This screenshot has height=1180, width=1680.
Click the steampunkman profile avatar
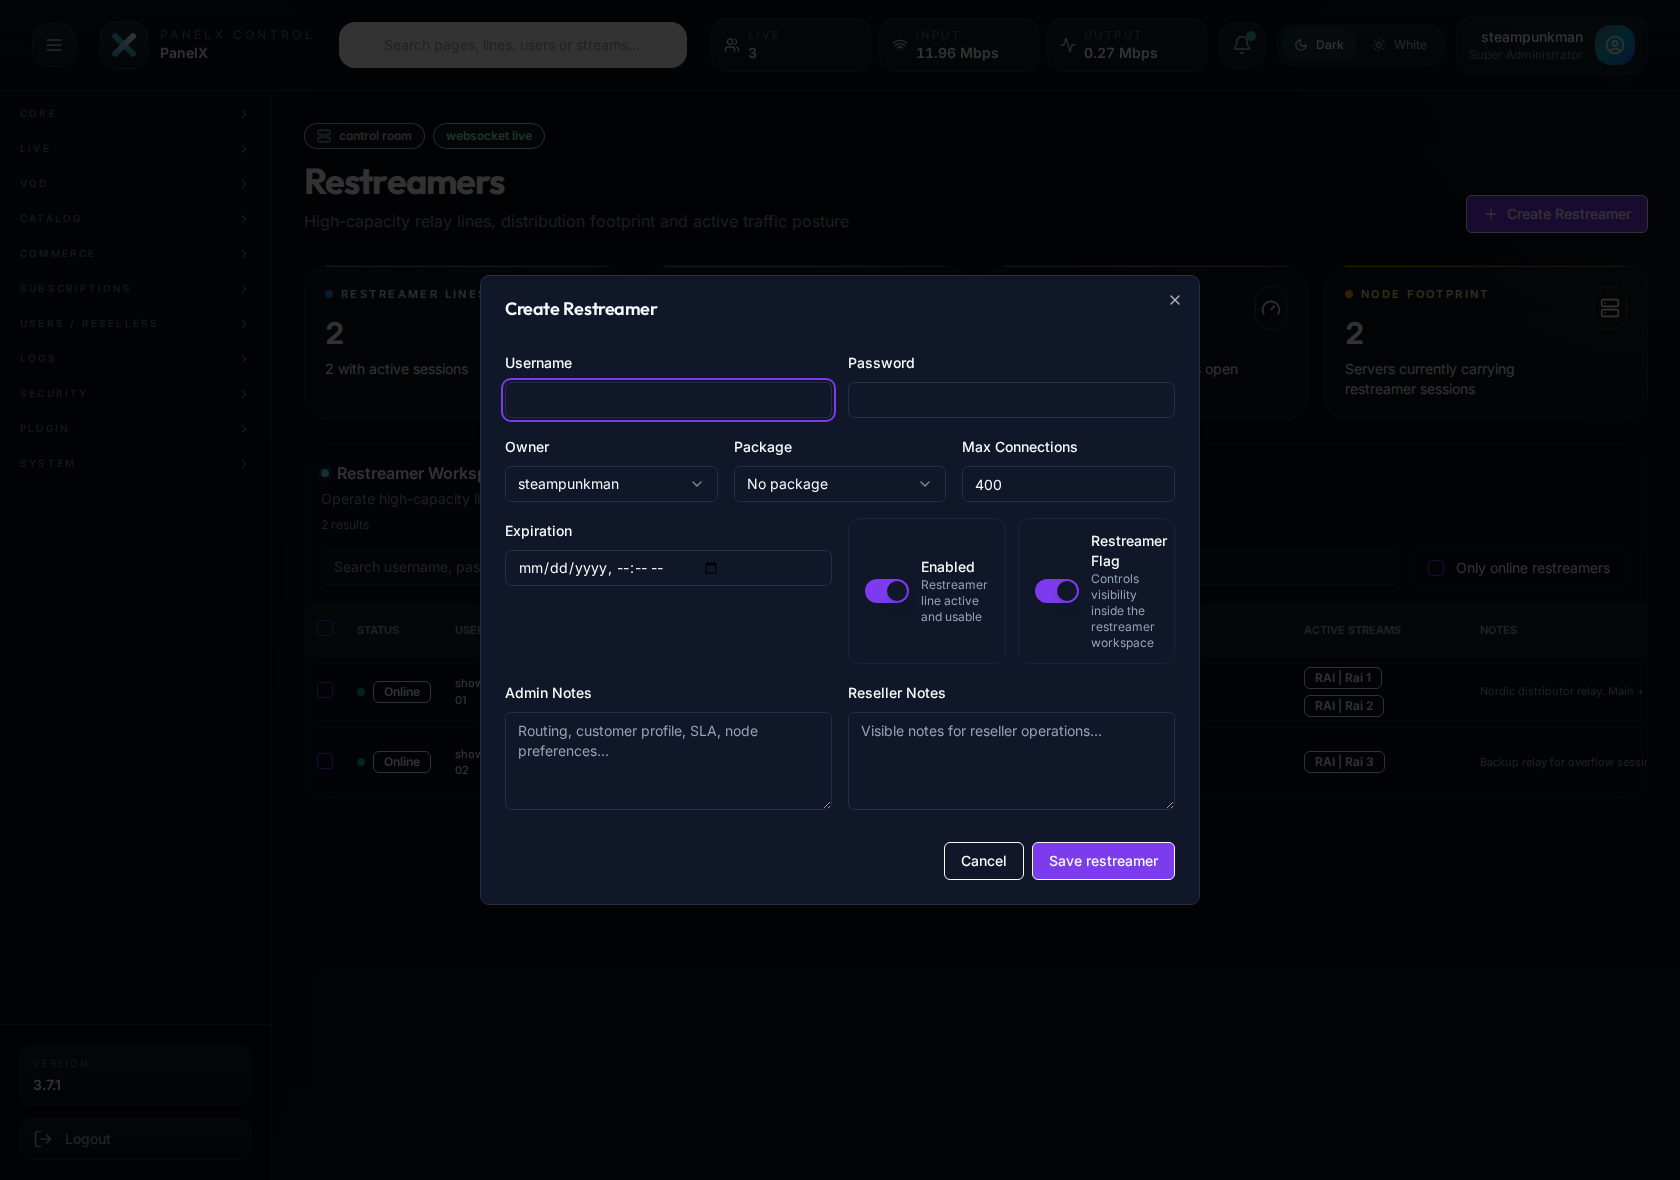click(x=1616, y=45)
